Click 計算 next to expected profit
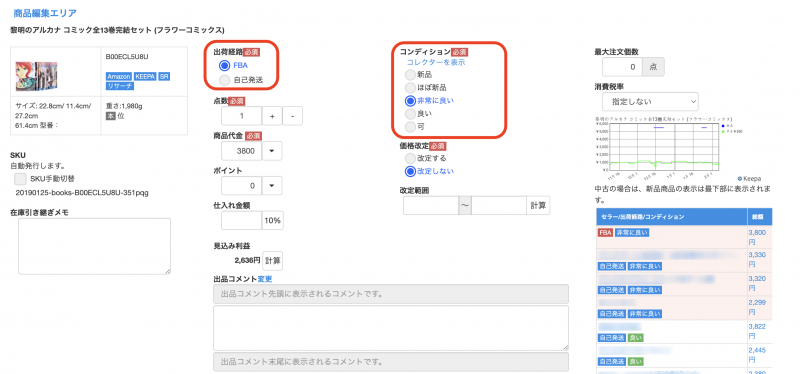The height and width of the screenshot is (374, 800). (272, 260)
